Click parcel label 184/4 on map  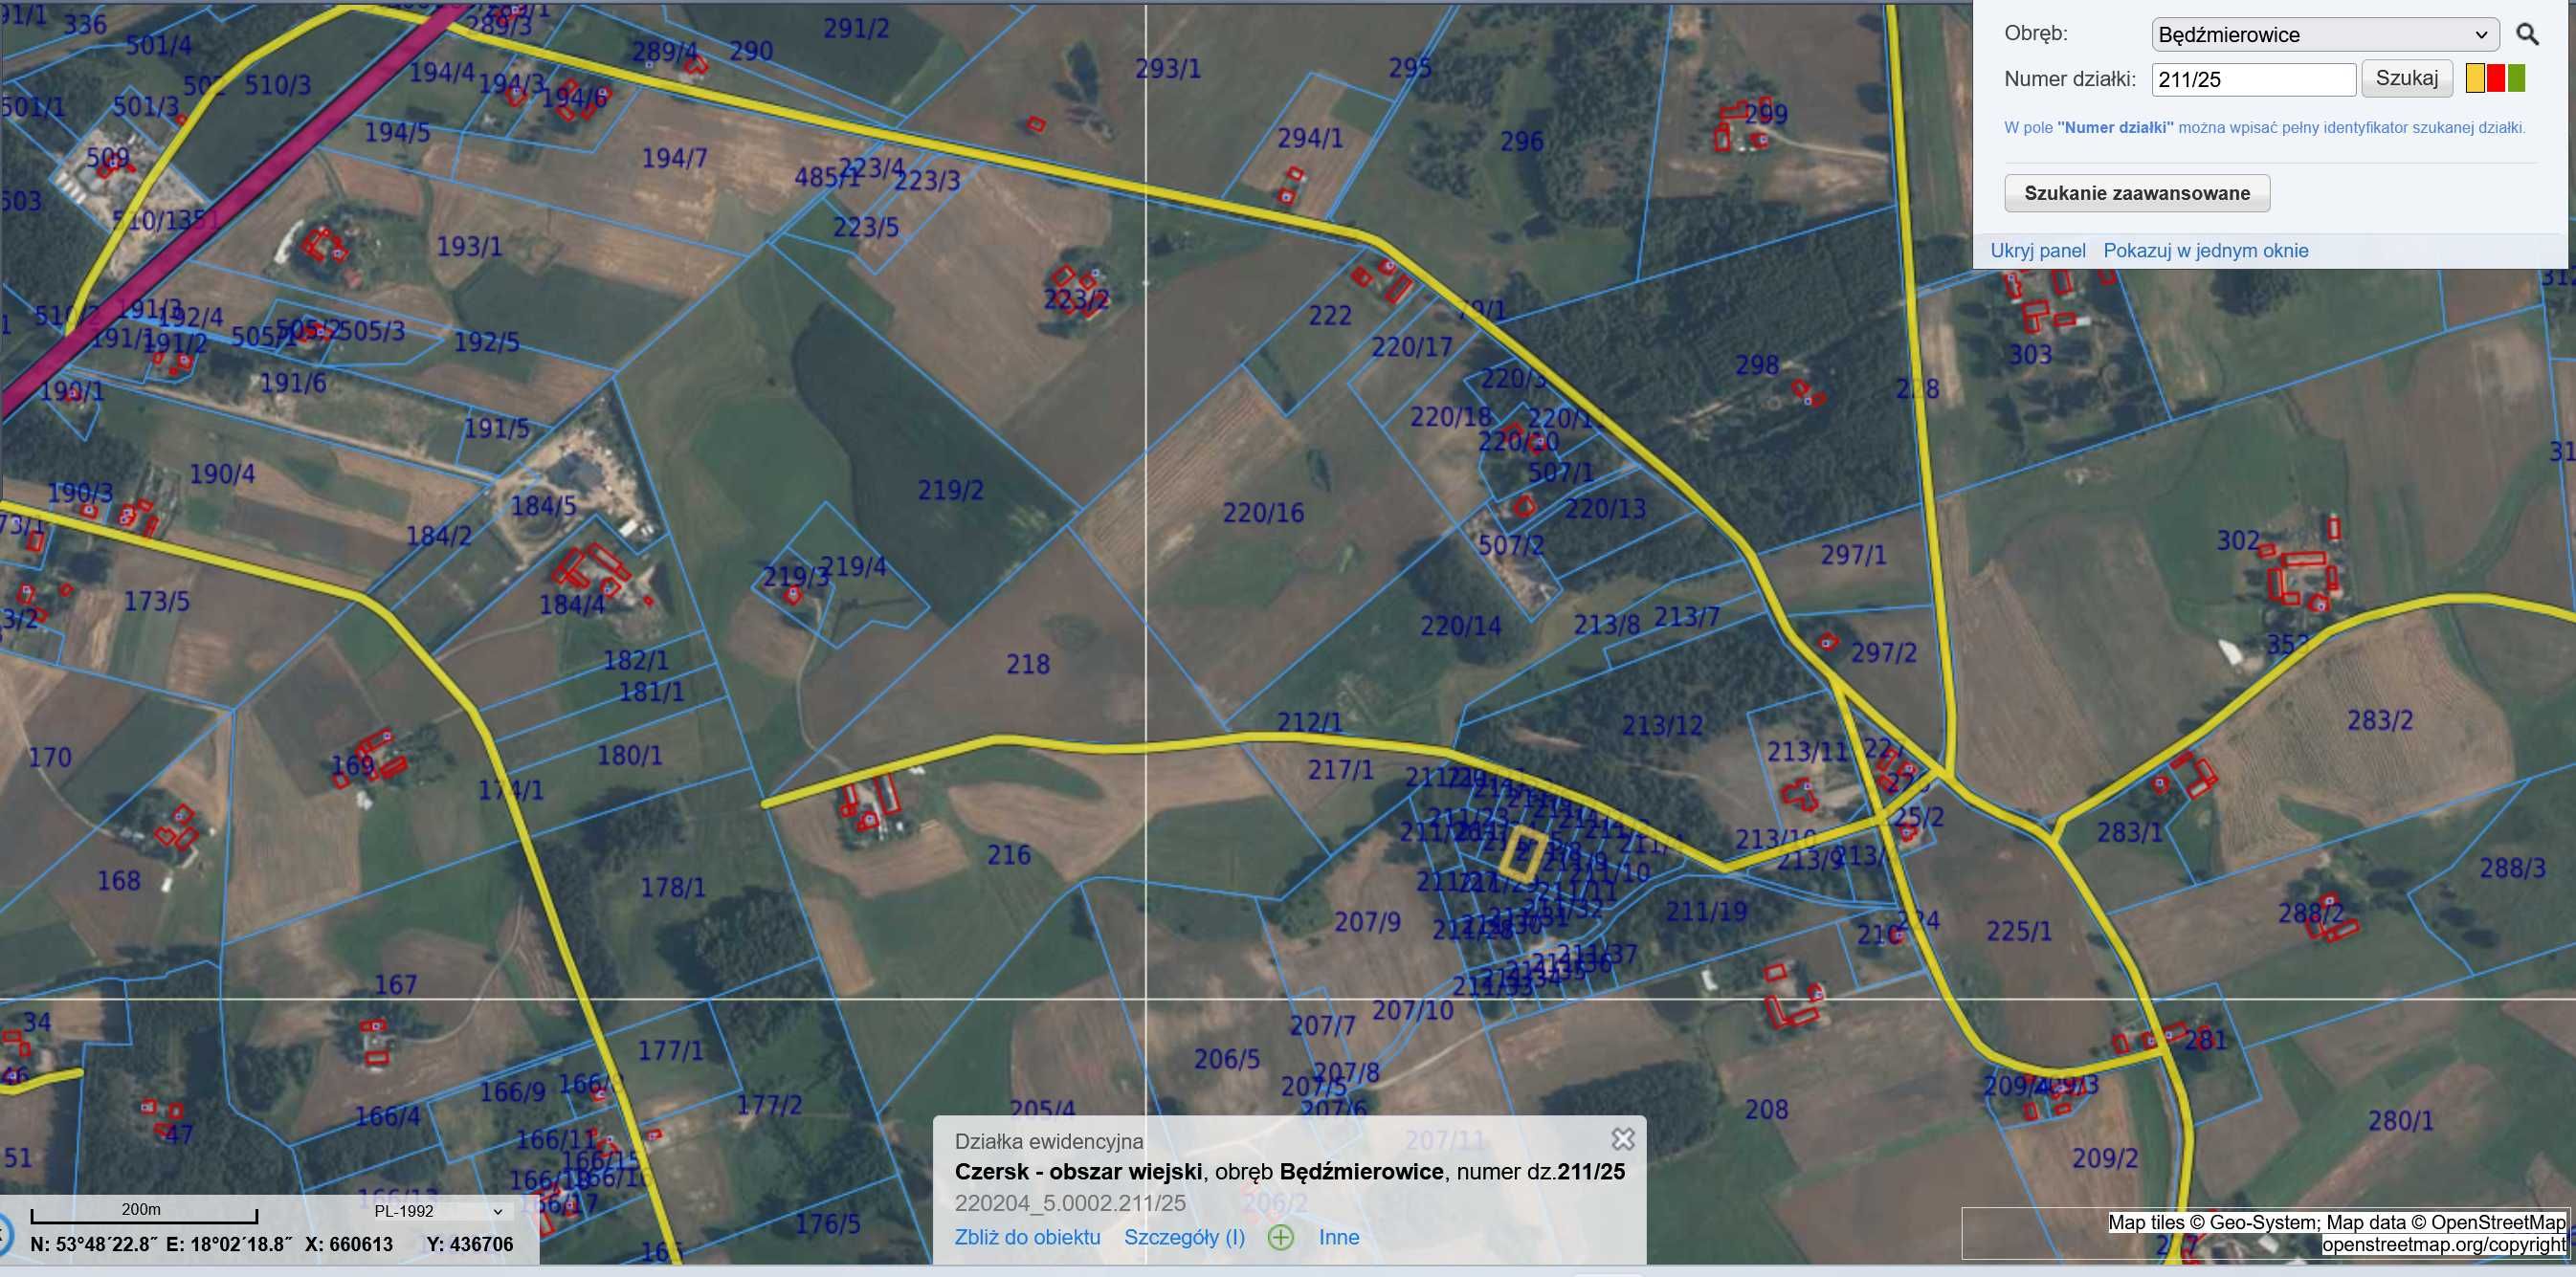[x=572, y=605]
